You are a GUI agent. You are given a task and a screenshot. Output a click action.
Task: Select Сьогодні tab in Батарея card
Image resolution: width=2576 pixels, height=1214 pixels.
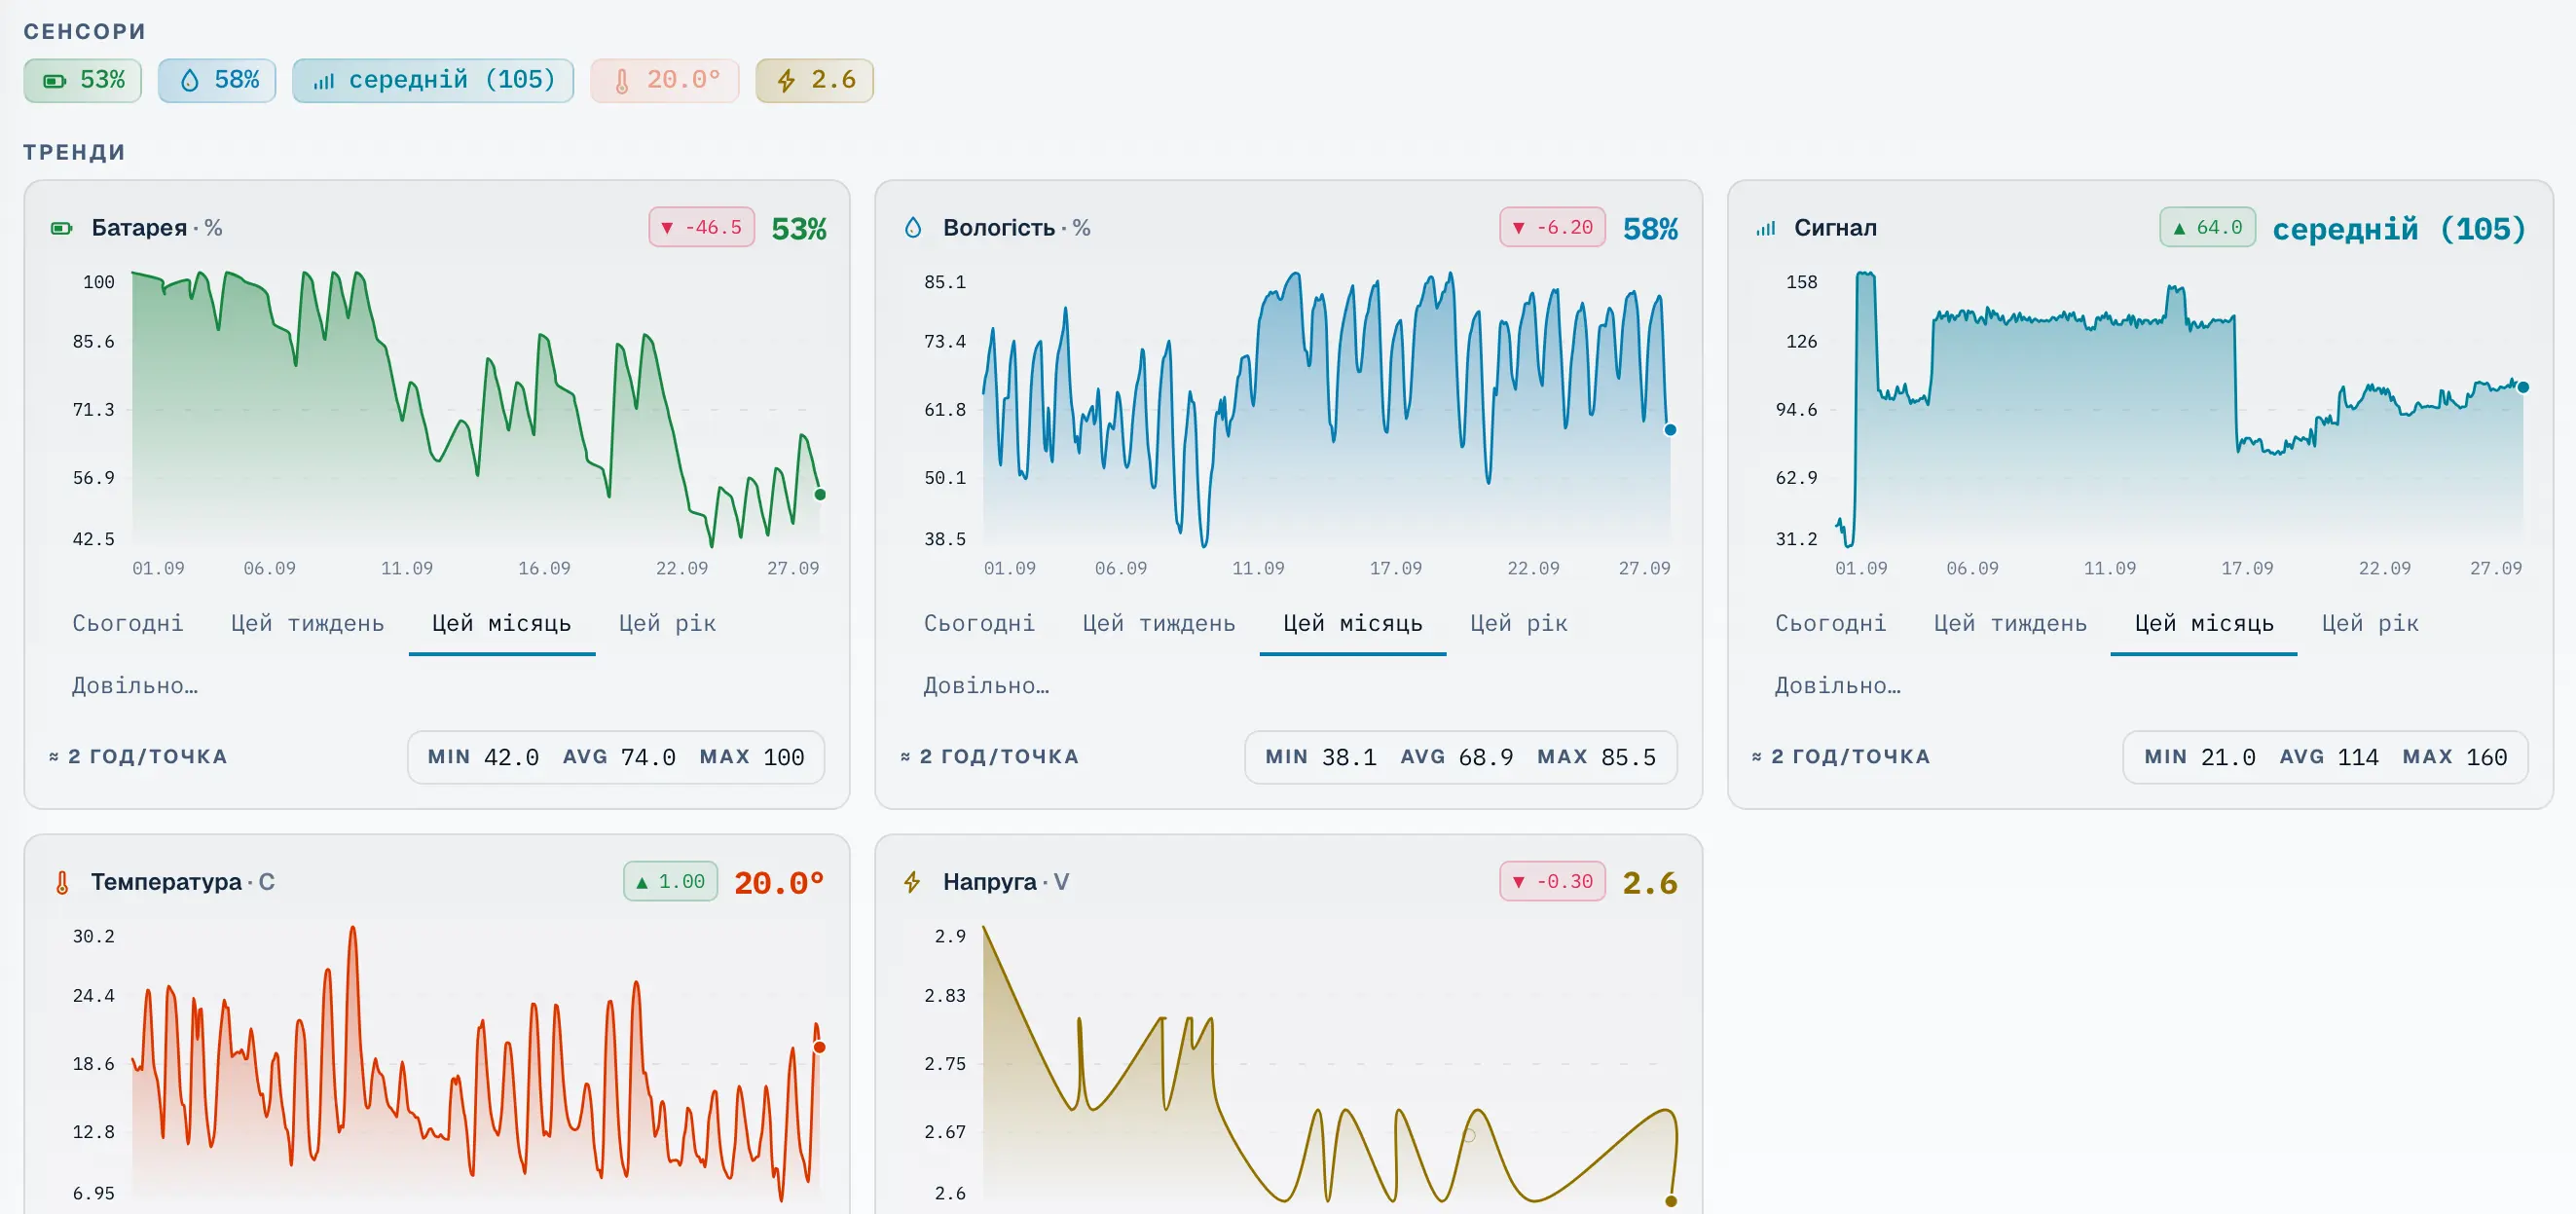pyautogui.click(x=128, y=624)
